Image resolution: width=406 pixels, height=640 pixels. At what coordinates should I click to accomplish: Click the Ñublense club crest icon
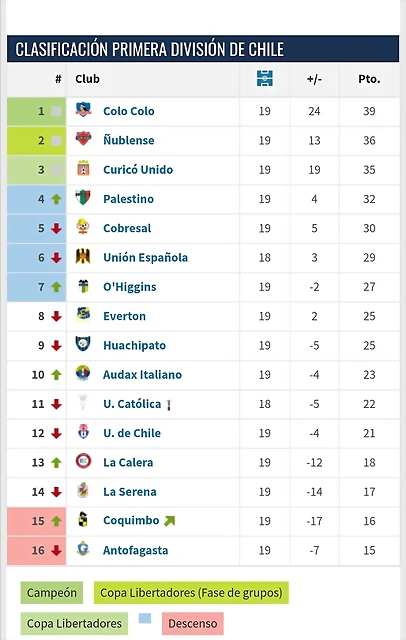tap(83, 139)
